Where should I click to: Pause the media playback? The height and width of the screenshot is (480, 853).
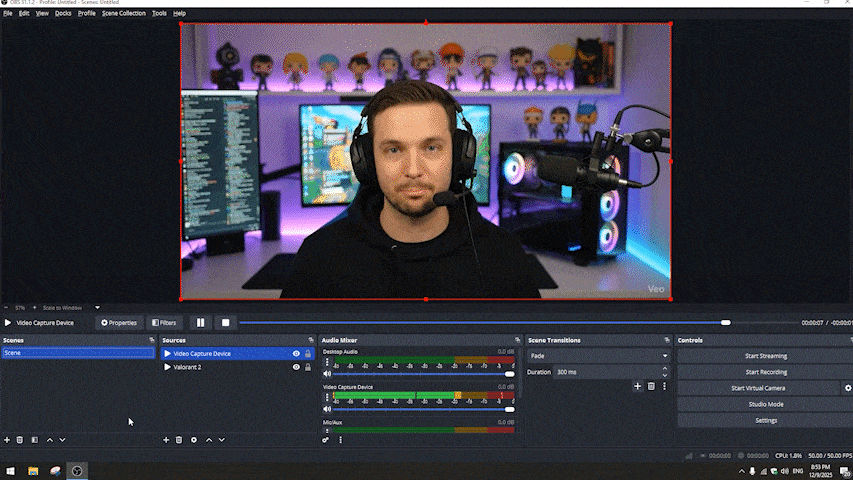200,323
